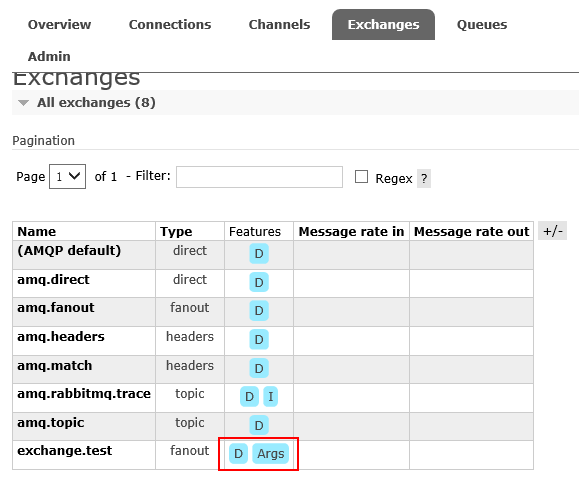Image resolution: width=579 pixels, height=479 pixels.
Task: Click the D badge on amq.direct row
Action: click(259, 282)
